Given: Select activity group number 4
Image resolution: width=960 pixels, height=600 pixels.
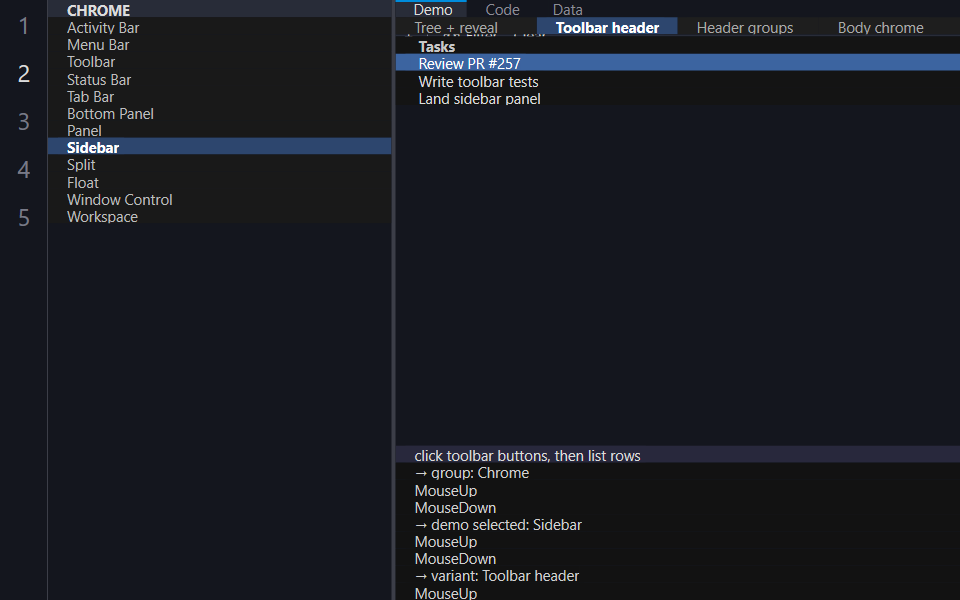Looking at the screenshot, I should coord(23,170).
